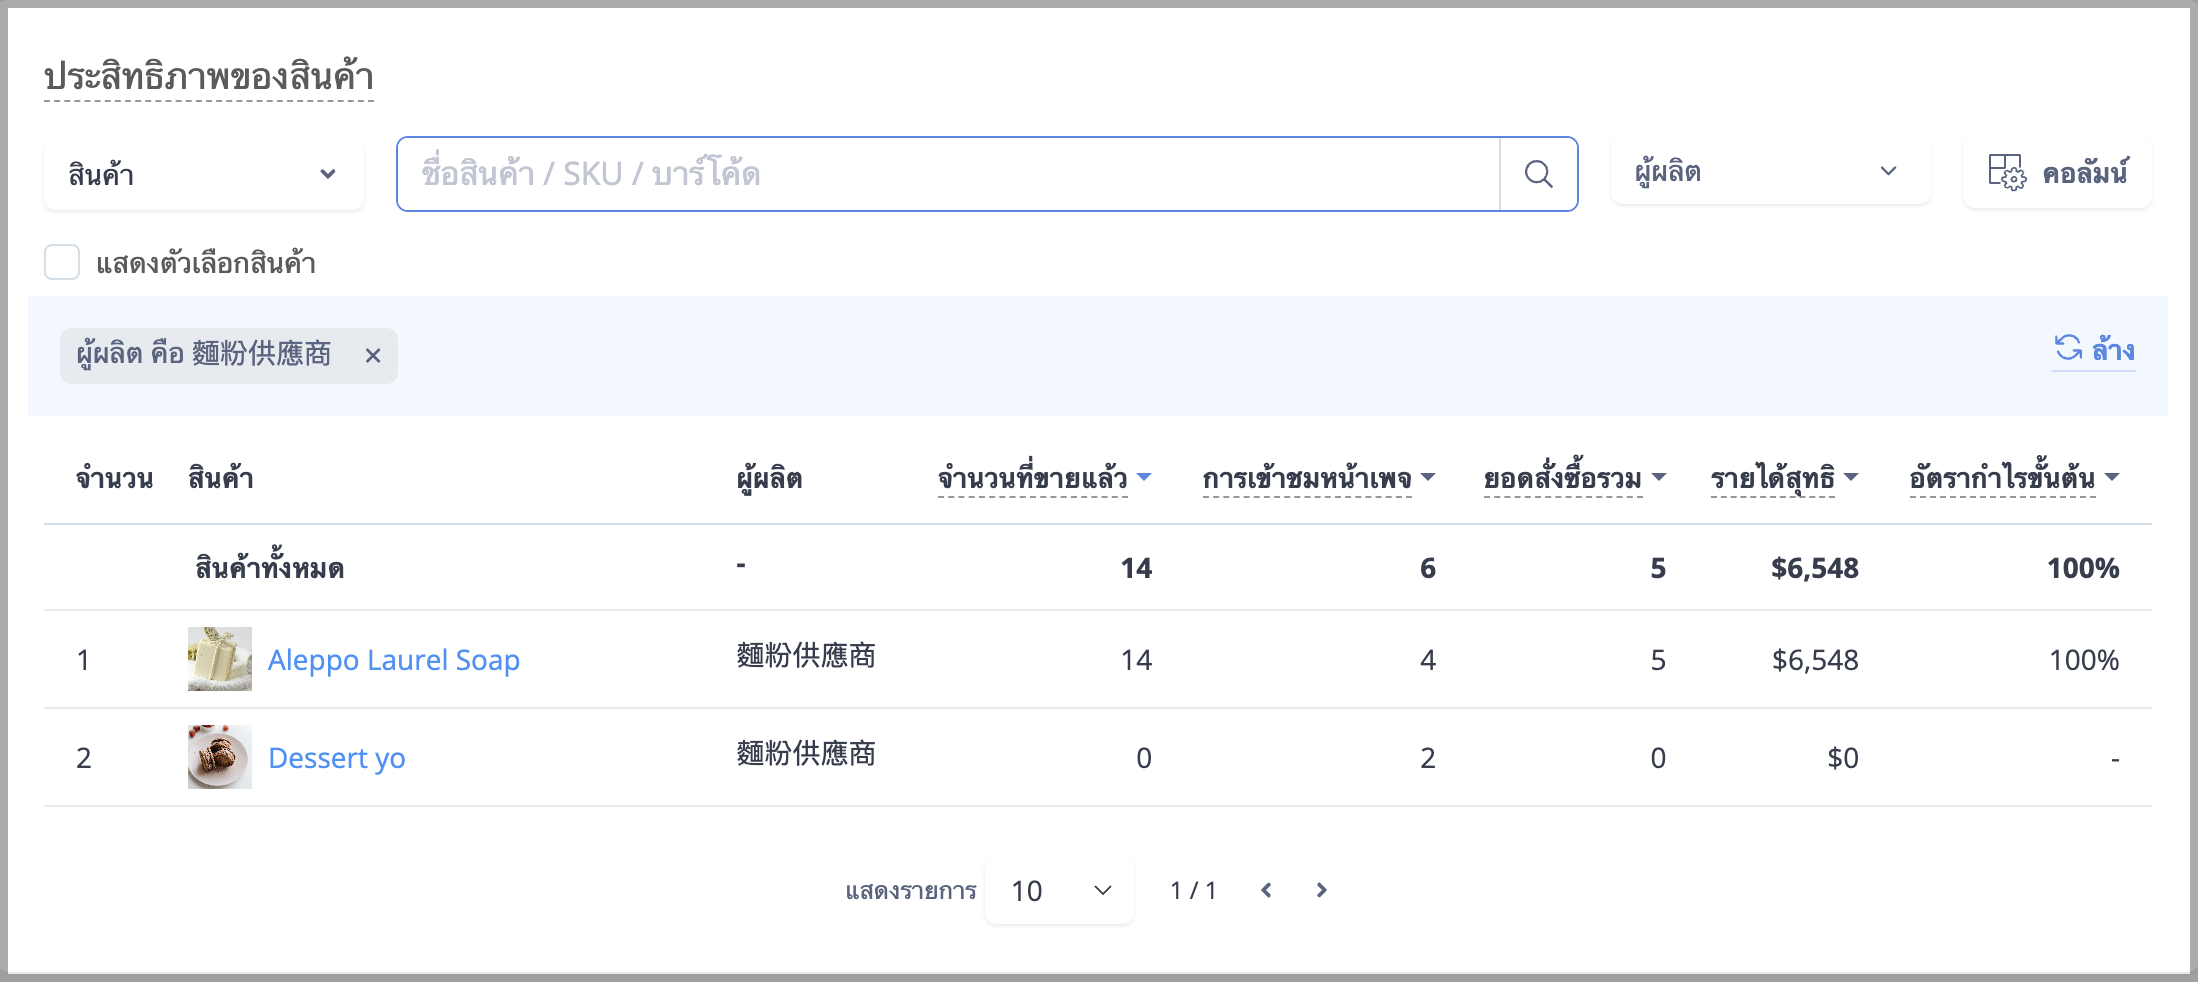
Task: Go to the previous page arrow
Action: point(1266,890)
